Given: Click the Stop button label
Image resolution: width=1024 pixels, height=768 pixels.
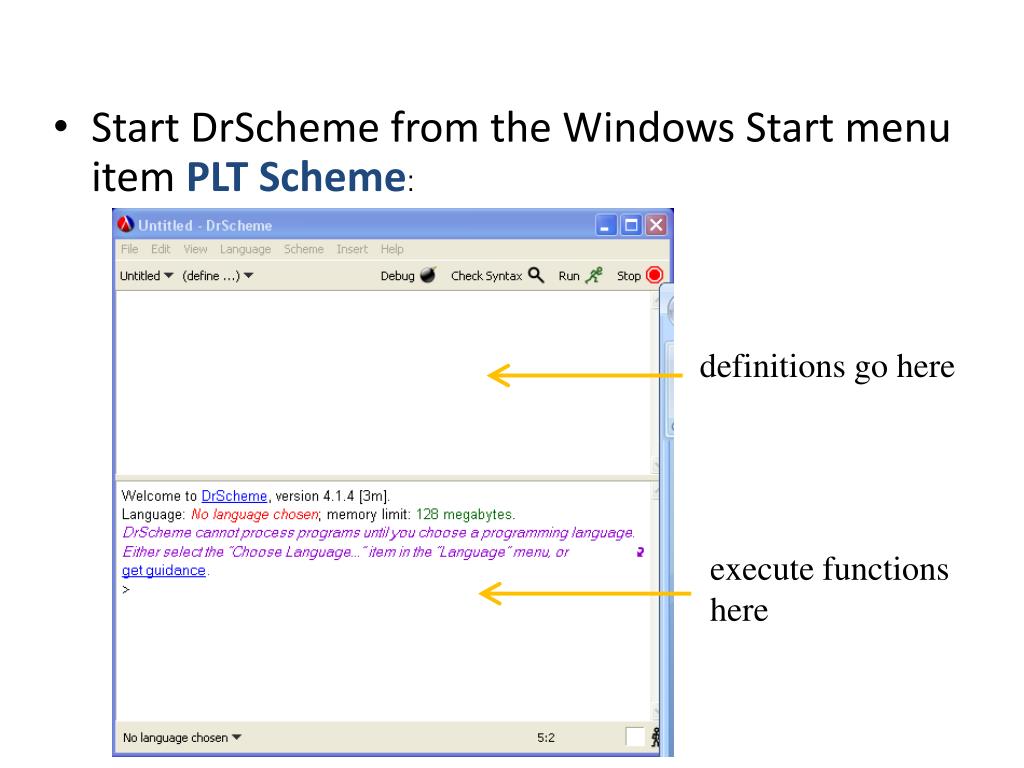Looking at the screenshot, I should [629, 276].
